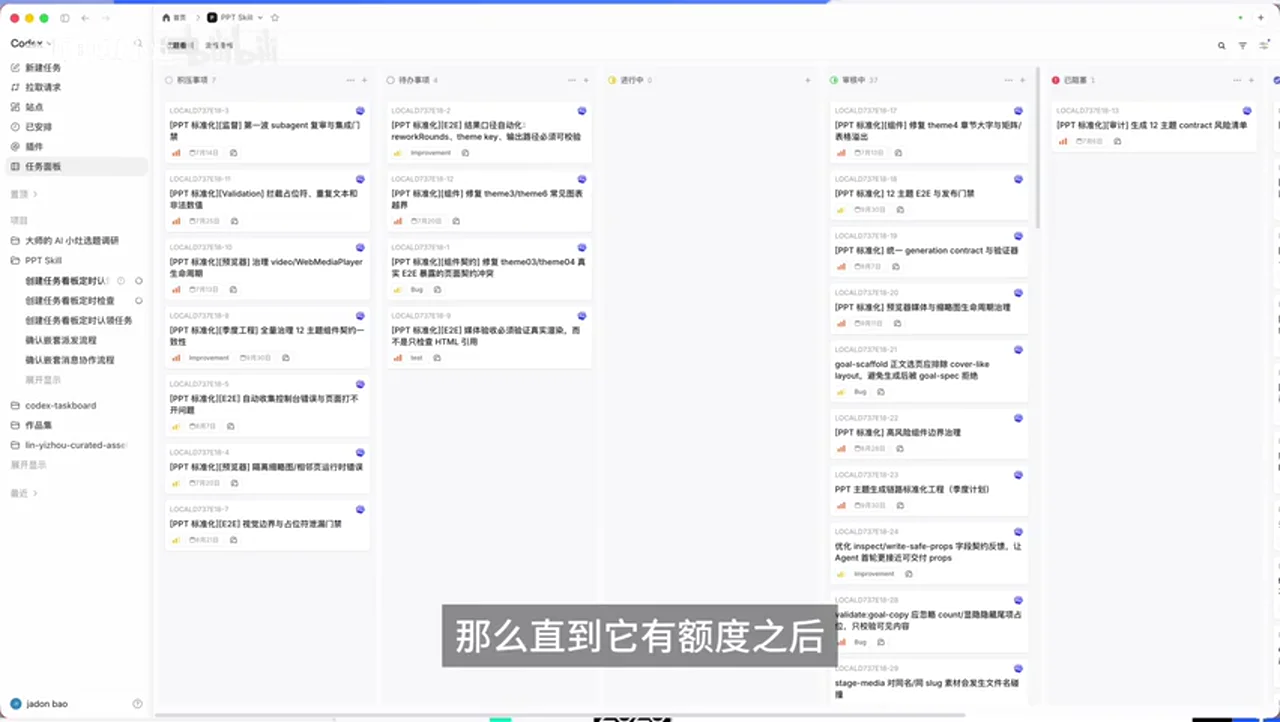
Task: Open the filter funnel icon
Action: 1242,45
